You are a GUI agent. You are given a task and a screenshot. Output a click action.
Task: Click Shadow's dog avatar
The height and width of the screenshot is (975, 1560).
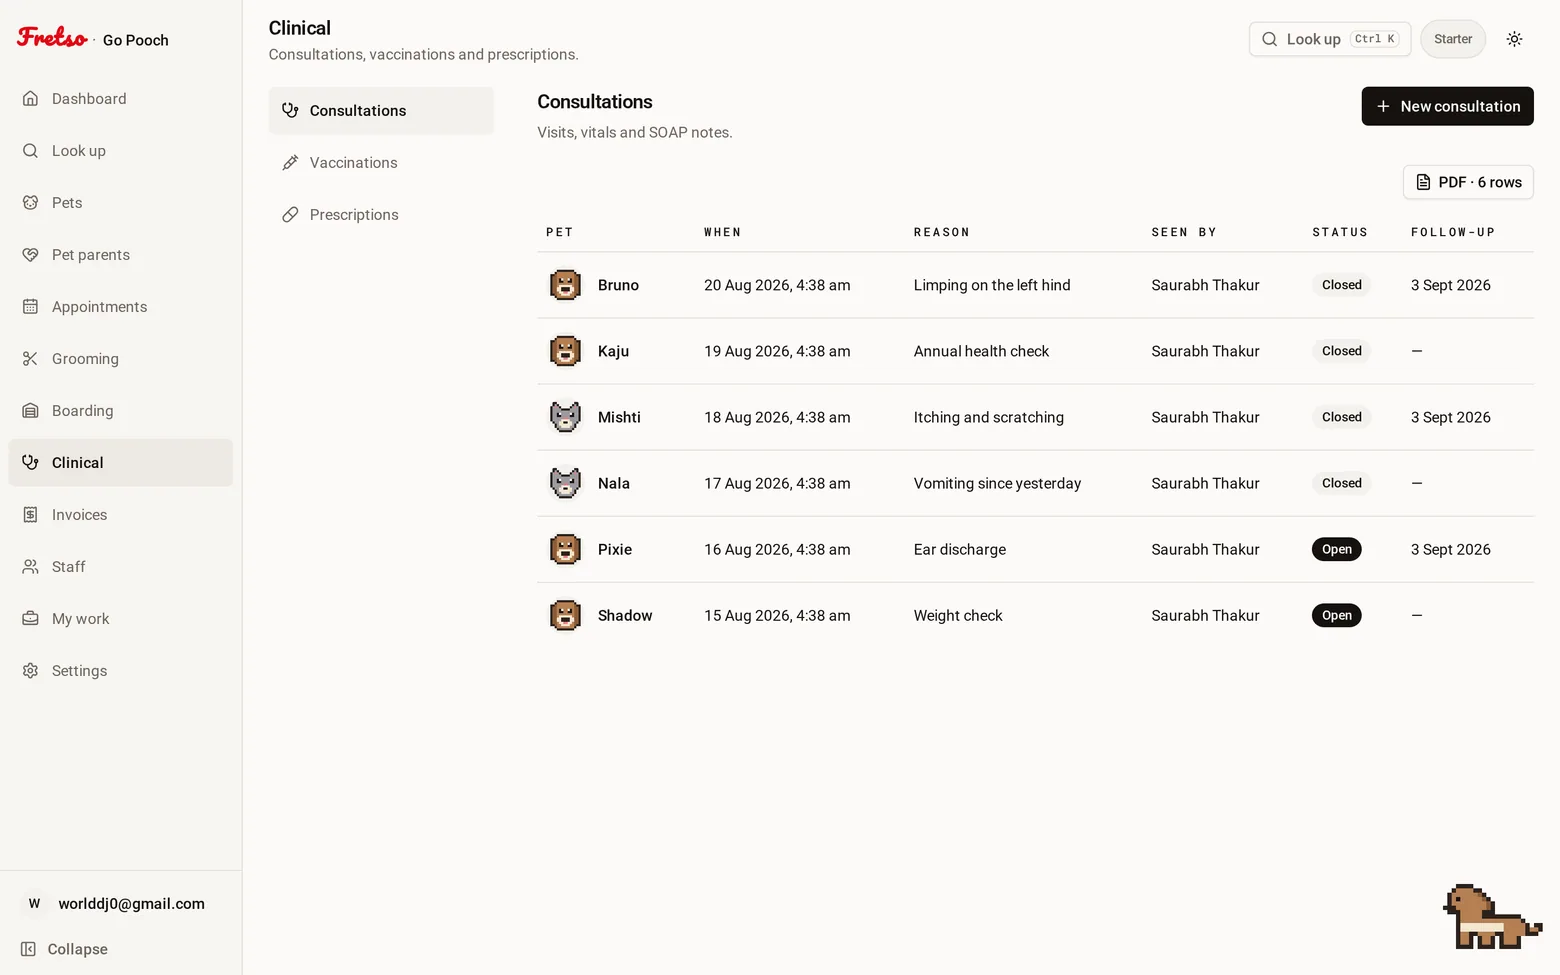click(565, 615)
